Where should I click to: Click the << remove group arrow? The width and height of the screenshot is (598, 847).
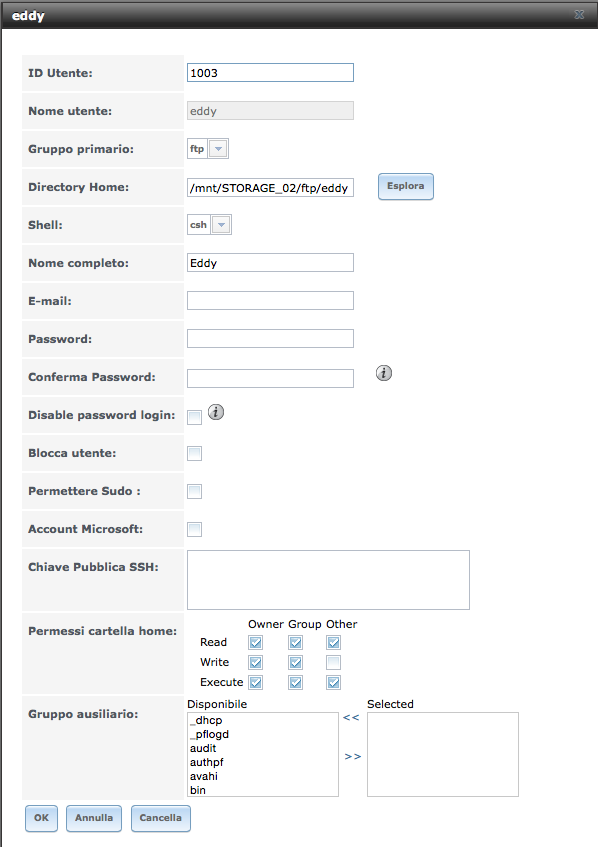pyautogui.click(x=351, y=717)
